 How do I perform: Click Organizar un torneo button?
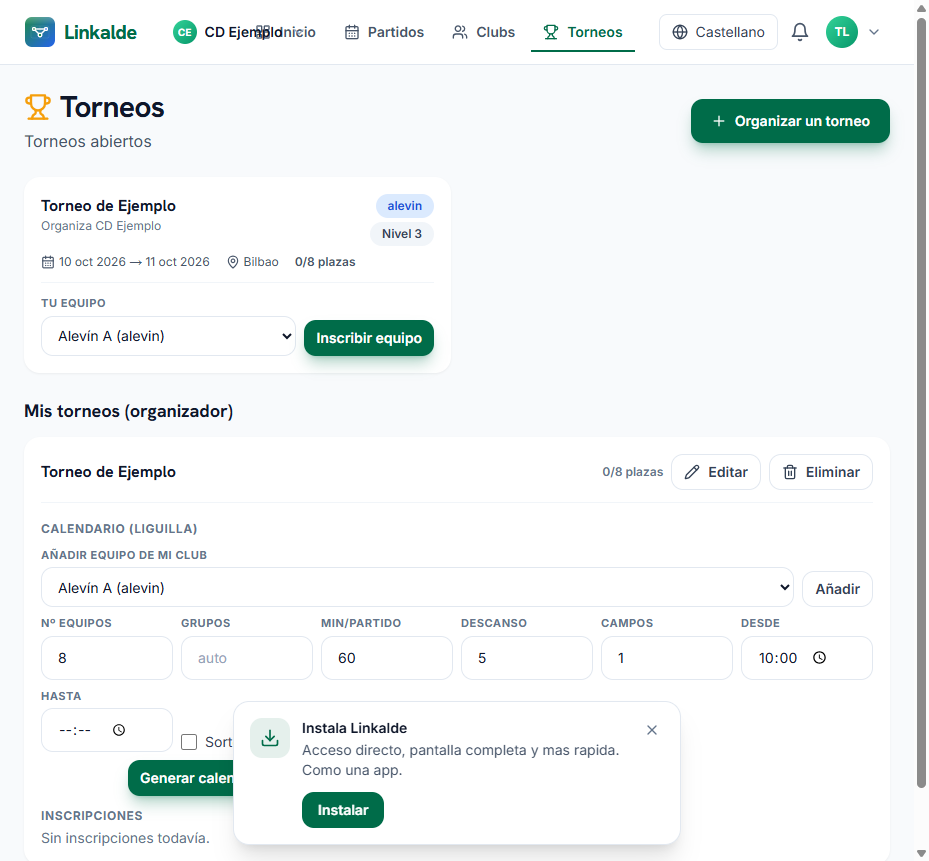click(x=790, y=121)
